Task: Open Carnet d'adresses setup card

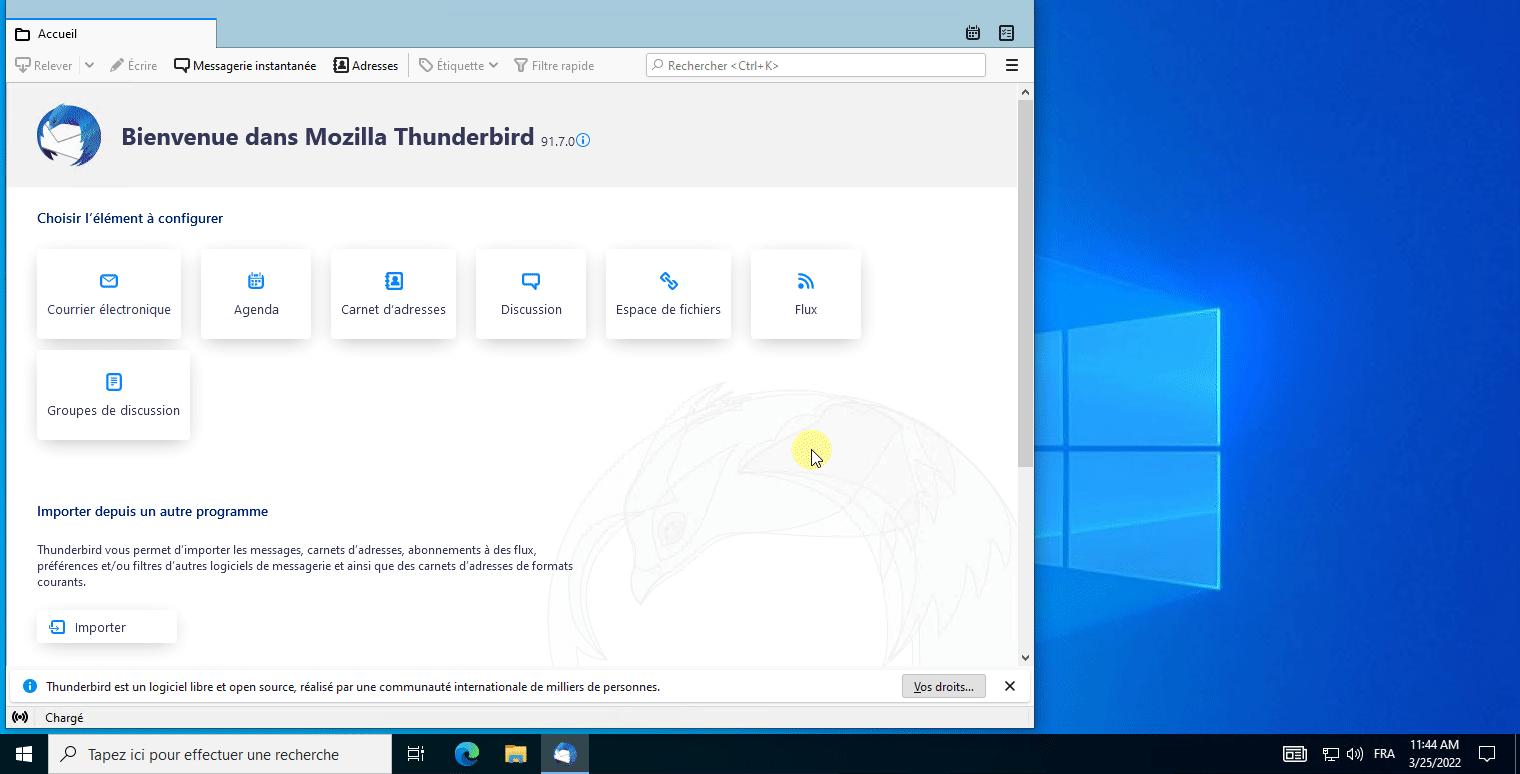Action: coord(393,294)
